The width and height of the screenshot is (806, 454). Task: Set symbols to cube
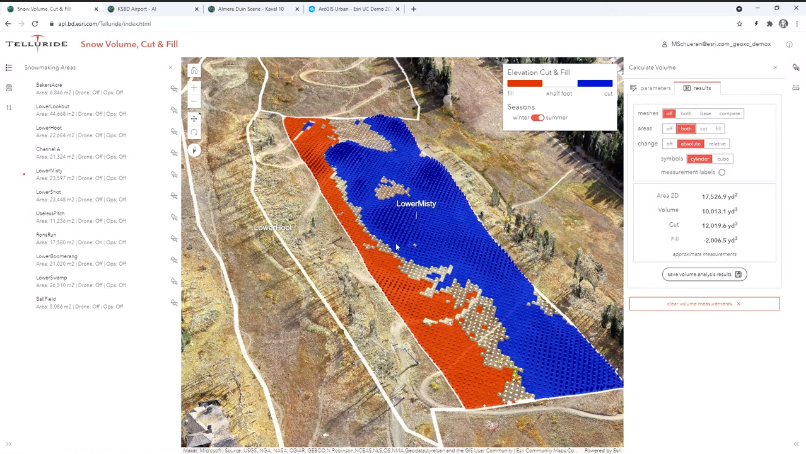click(723, 159)
